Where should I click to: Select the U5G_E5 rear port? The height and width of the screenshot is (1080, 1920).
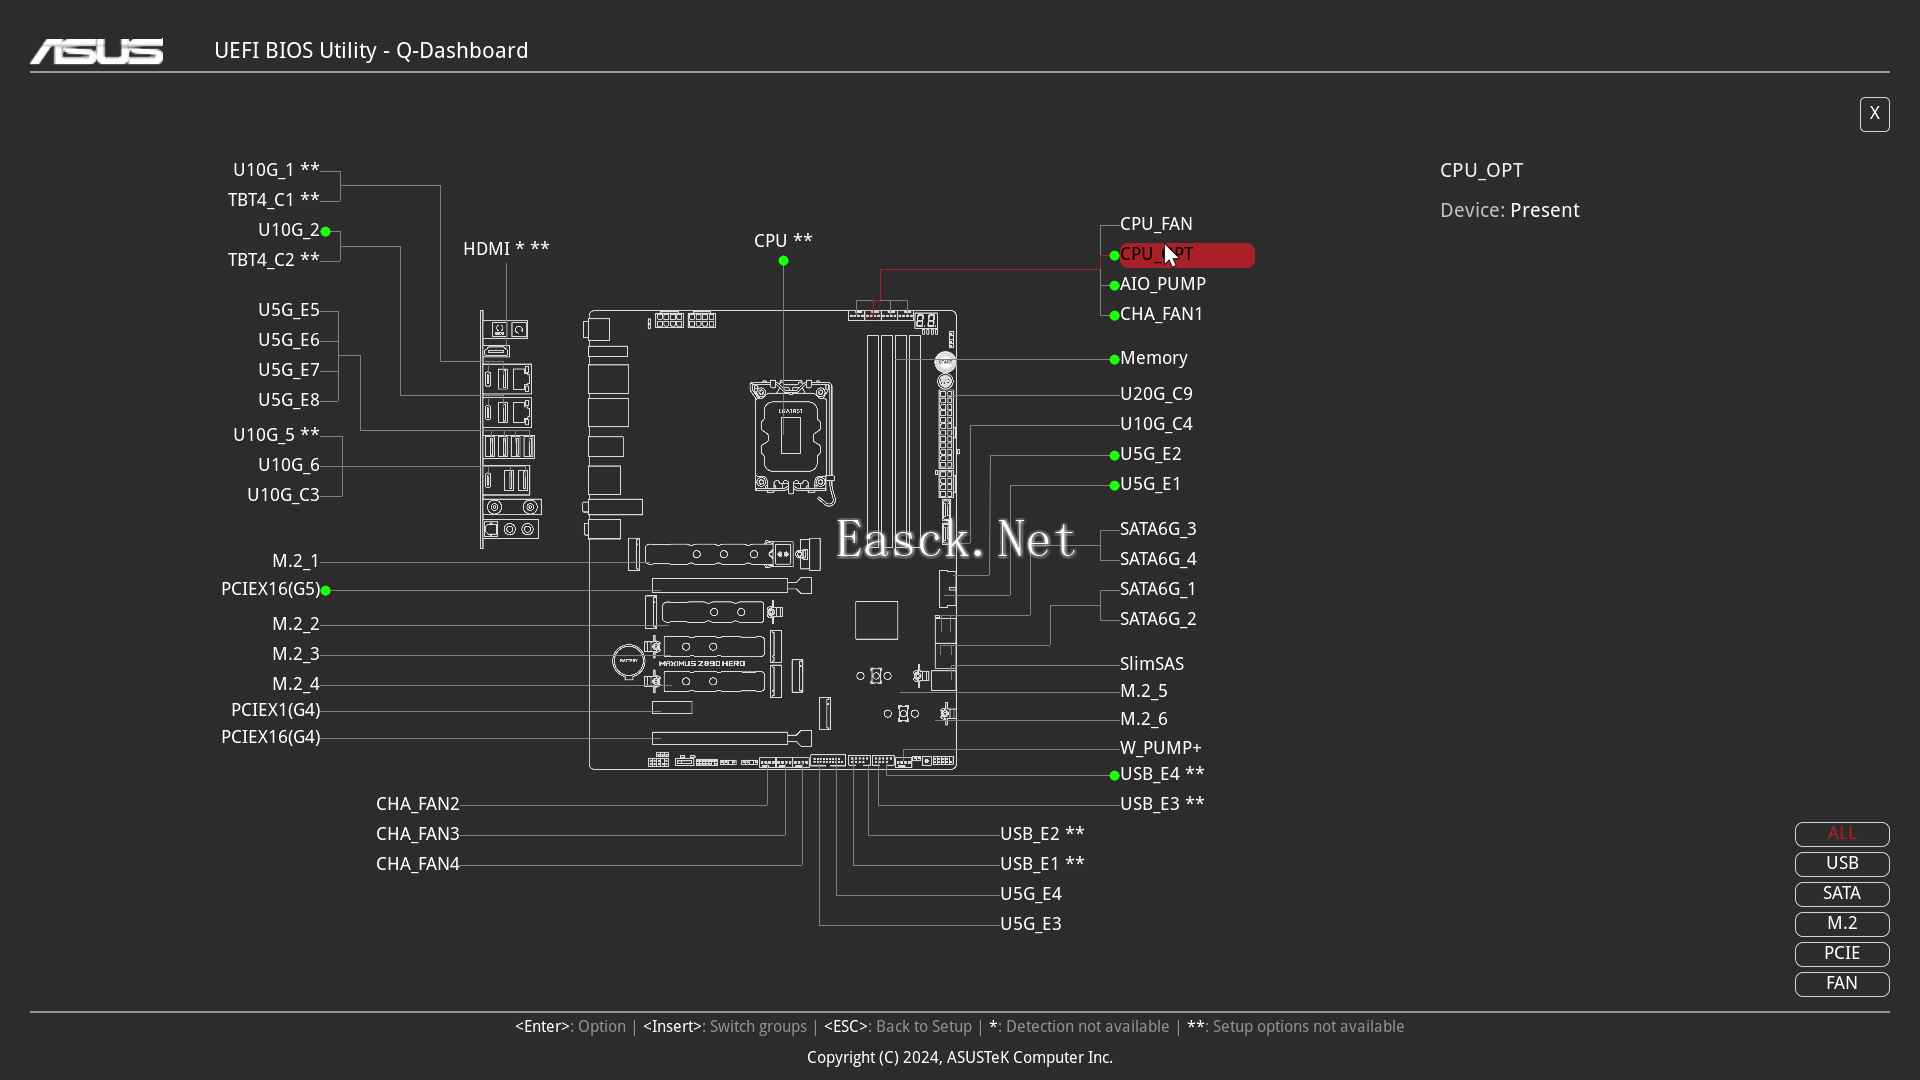(x=289, y=310)
